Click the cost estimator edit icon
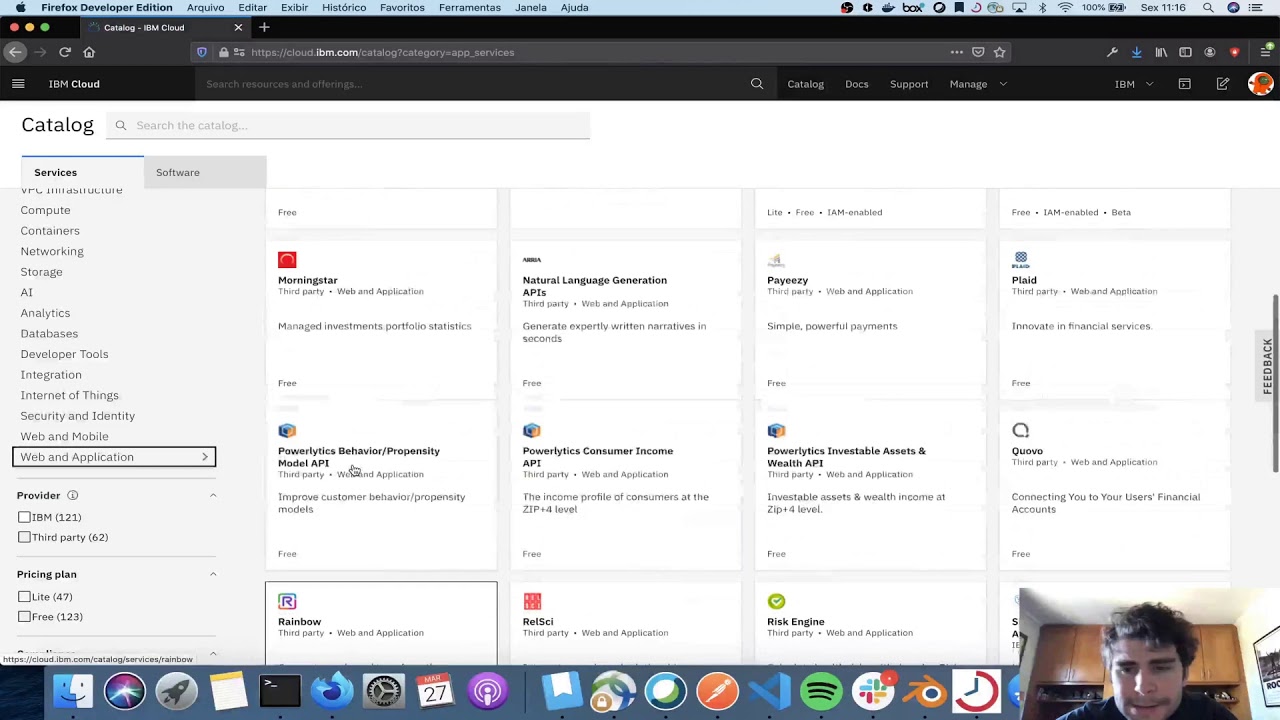The image size is (1280, 720). pyautogui.click(x=1223, y=84)
